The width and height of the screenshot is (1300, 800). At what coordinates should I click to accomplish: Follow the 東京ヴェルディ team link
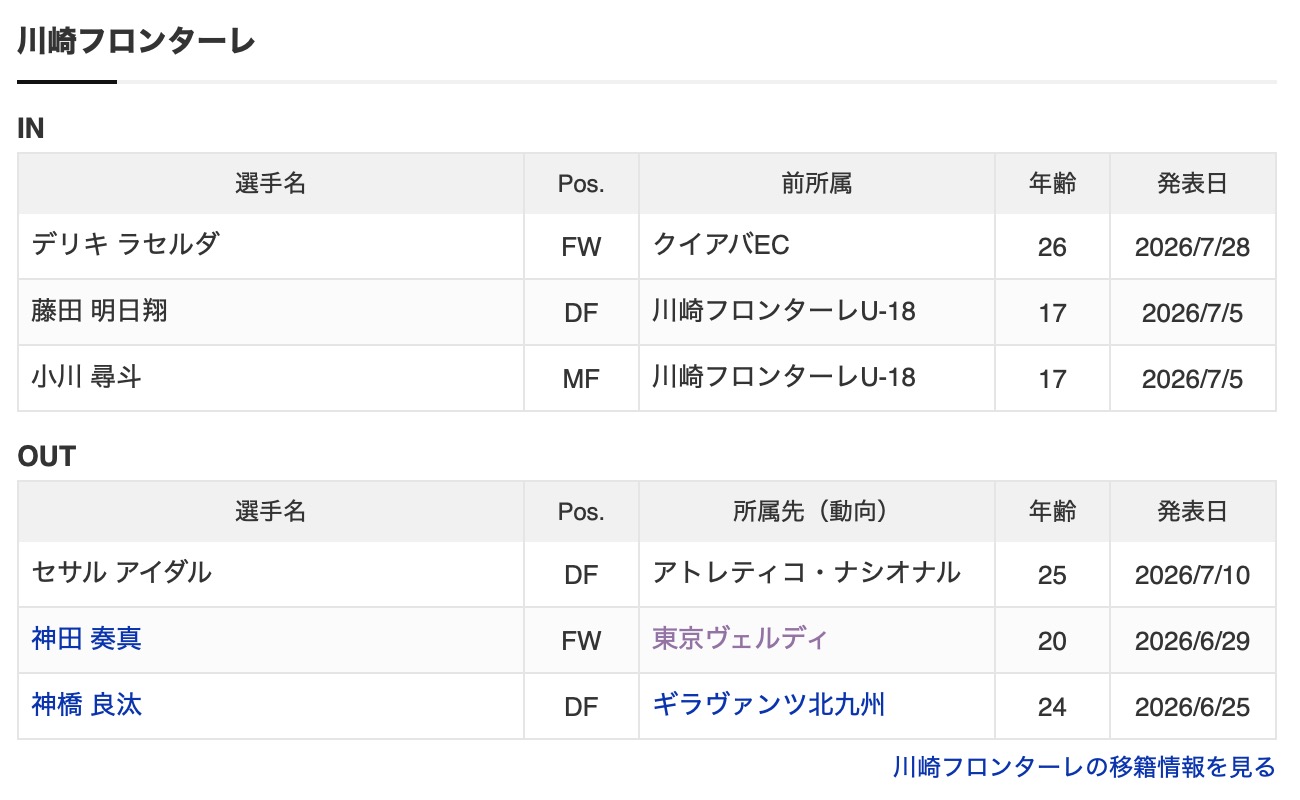(x=740, y=638)
